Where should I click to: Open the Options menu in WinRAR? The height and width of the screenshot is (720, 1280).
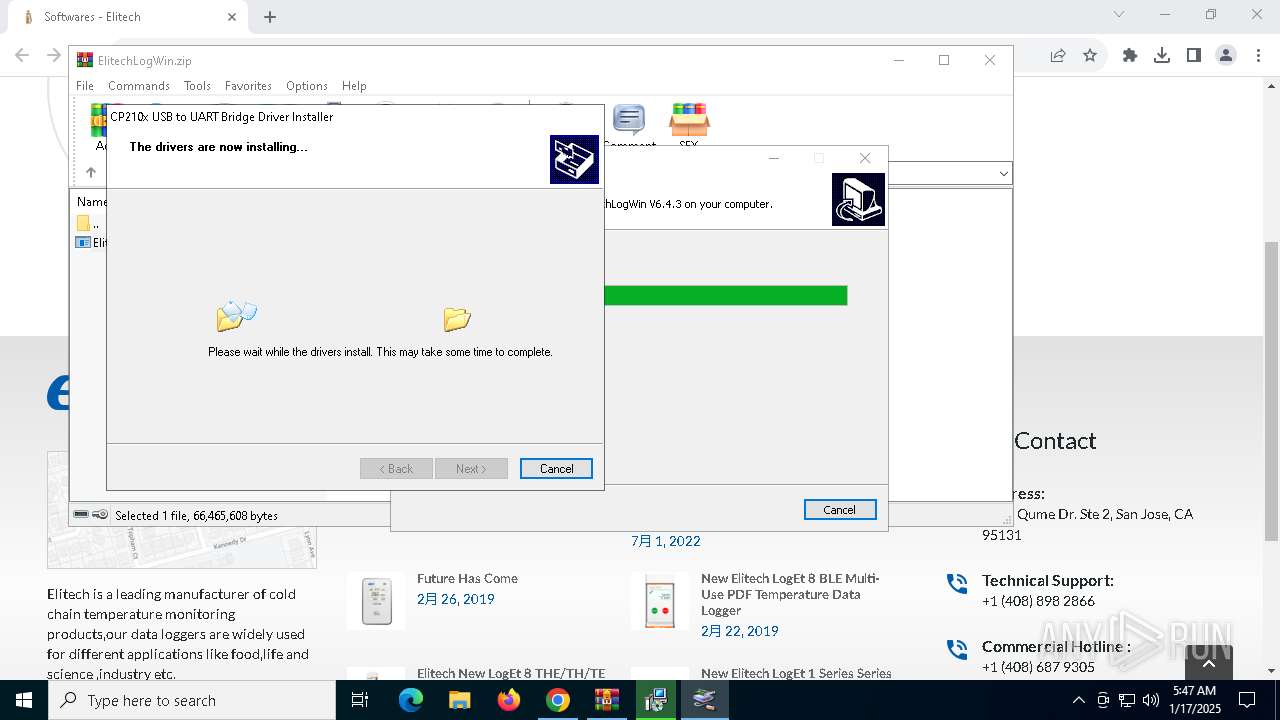click(x=307, y=86)
